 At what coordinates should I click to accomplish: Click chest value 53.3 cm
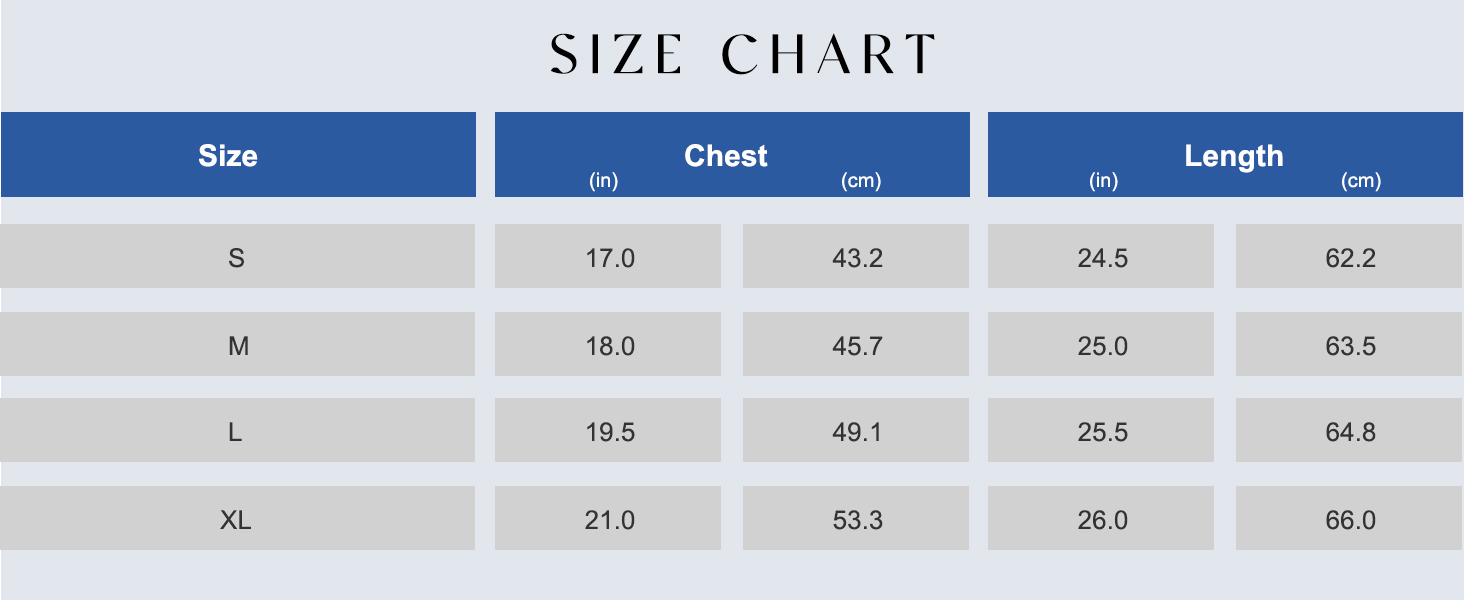(x=856, y=518)
